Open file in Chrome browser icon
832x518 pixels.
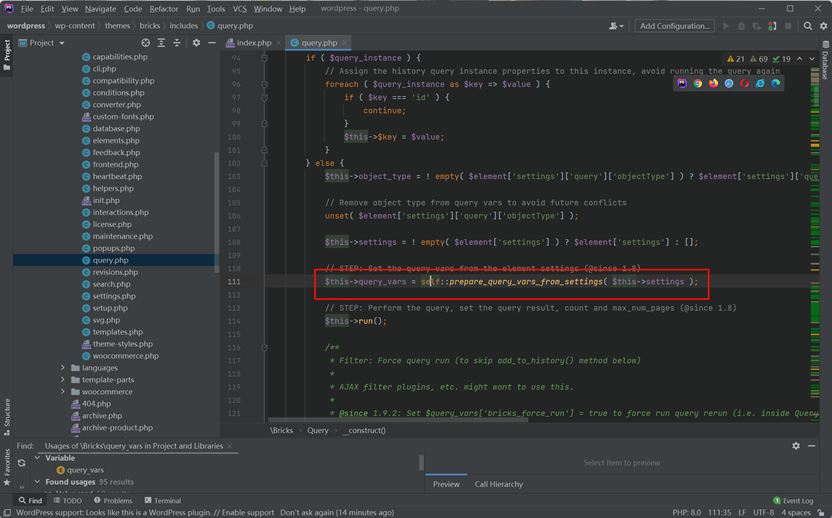coord(698,83)
